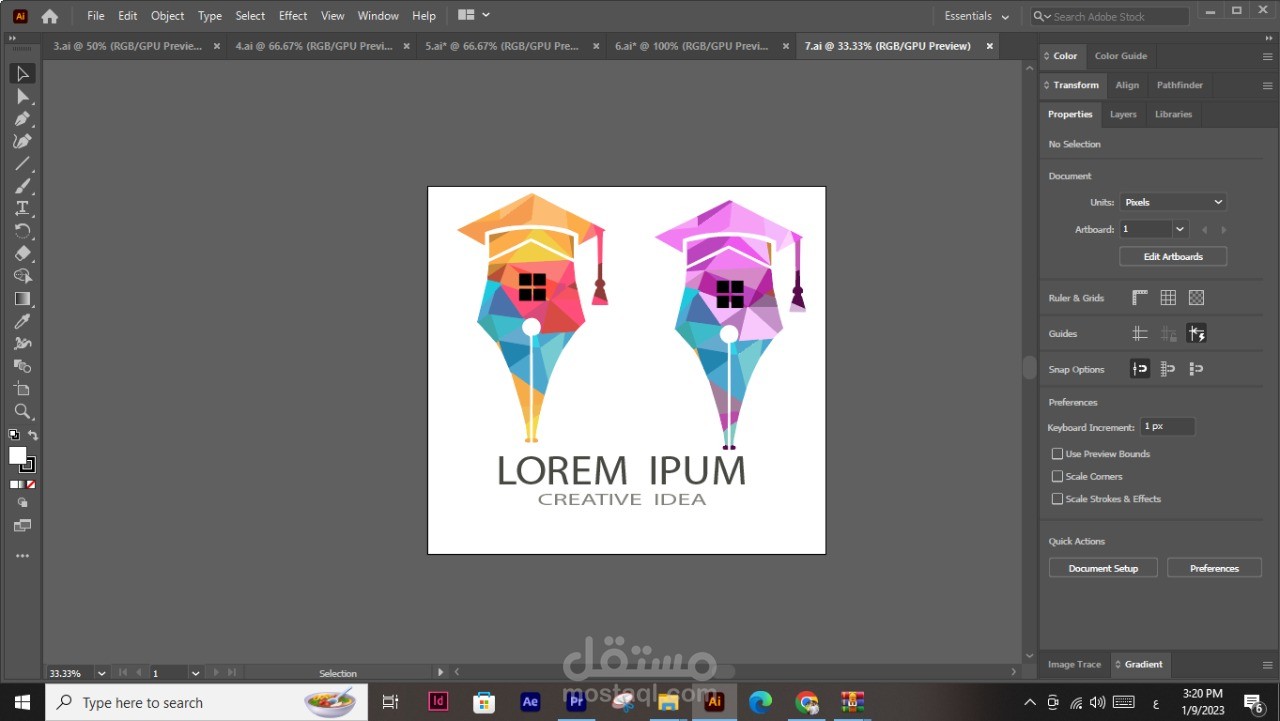Screen dimensions: 1280x721
Task: Choose the Curvature tool
Action: tap(22, 141)
